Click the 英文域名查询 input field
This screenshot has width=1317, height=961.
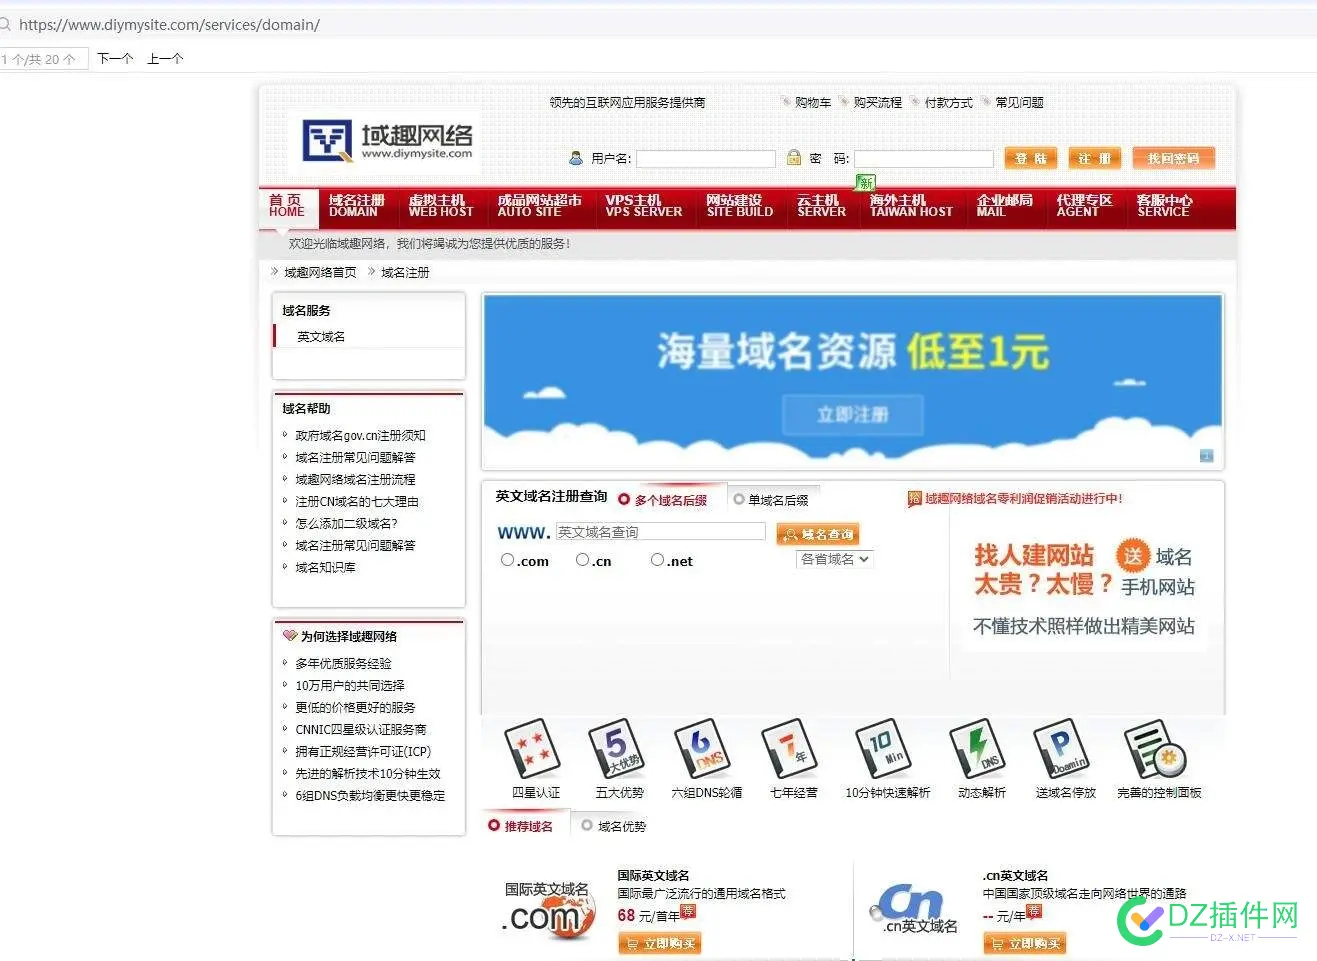coord(660,532)
